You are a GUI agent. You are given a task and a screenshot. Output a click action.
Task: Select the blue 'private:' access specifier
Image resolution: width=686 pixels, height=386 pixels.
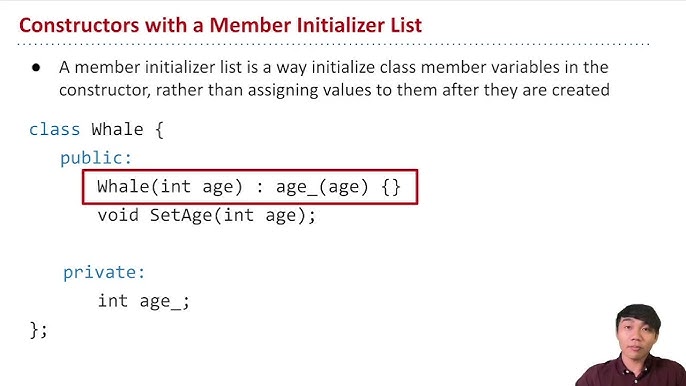click(x=104, y=272)
